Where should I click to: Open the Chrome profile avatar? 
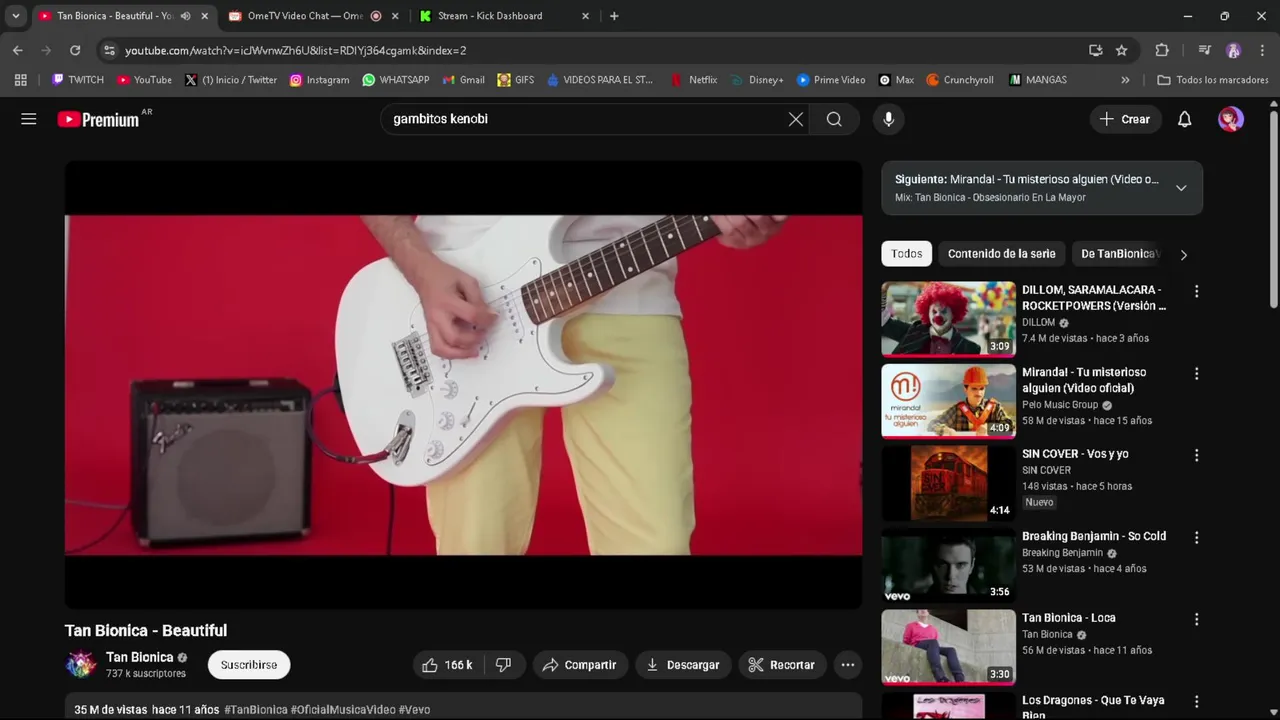[x=1233, y=50]
